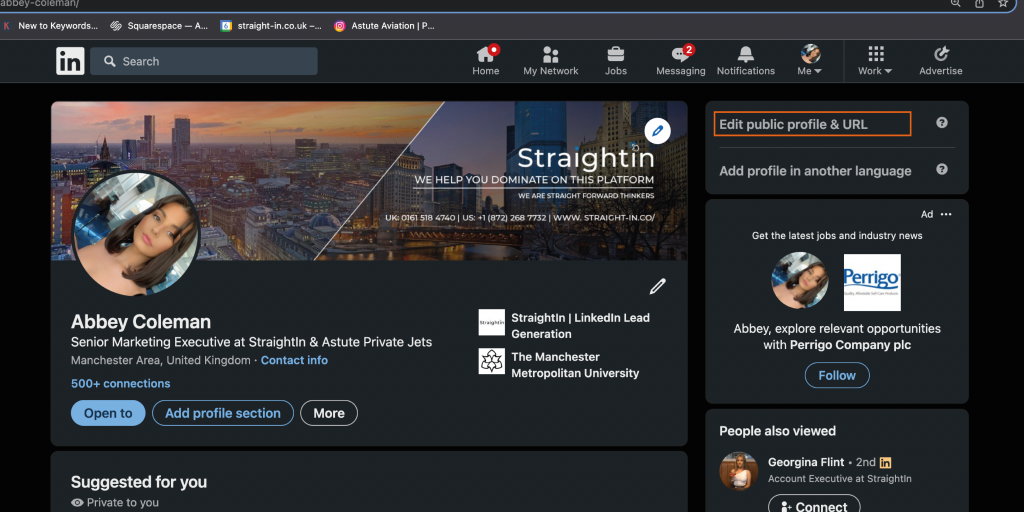This screenshot has height=512, width=1024.
Task: Click the Abbey Coleman name heading
Action: [140, 322]
